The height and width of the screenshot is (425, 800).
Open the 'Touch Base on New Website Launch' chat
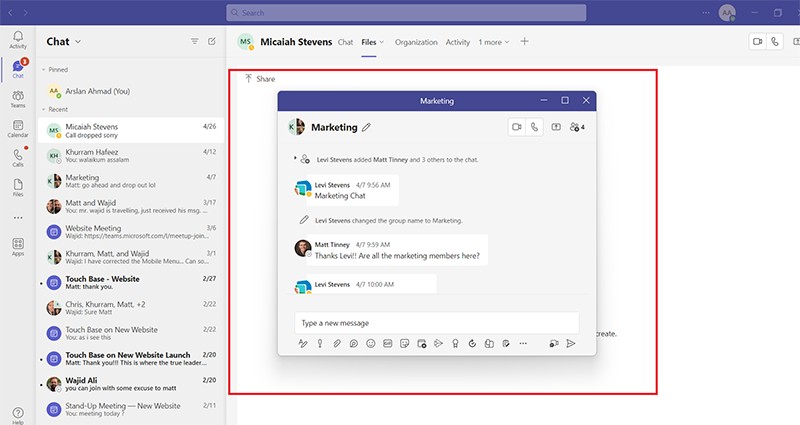pos(131,359)
